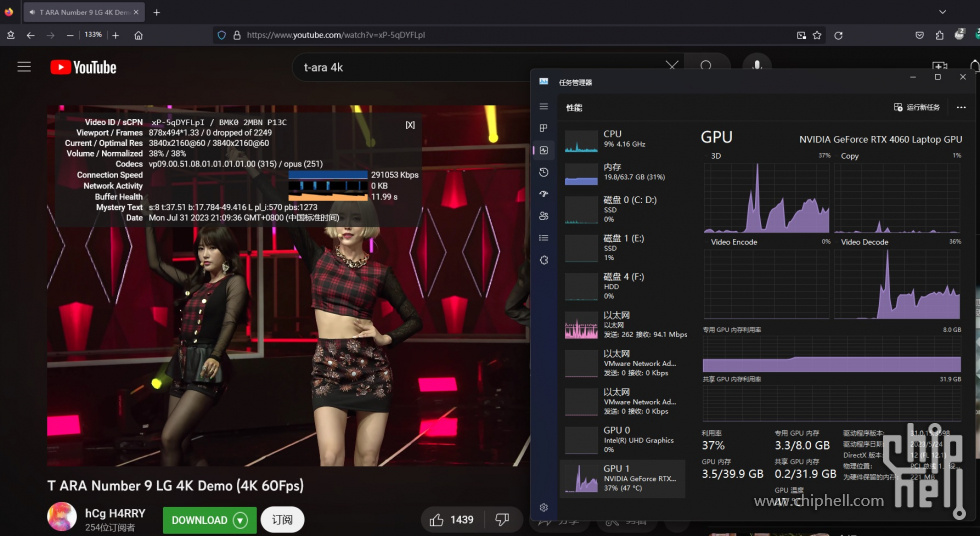The image size is (980, 536).
Task: Open the YouTube hamburger guide menu
Action: 24,67
